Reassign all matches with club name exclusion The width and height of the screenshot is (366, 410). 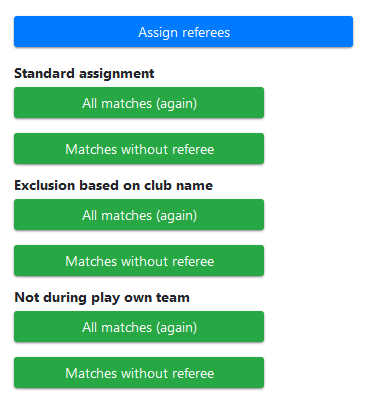[139, 215]
